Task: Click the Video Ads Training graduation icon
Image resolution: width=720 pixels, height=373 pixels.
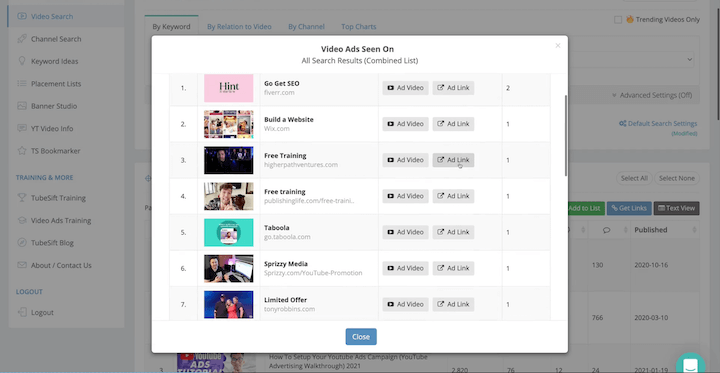Action: pyautogui.click(x=22, y=220)
